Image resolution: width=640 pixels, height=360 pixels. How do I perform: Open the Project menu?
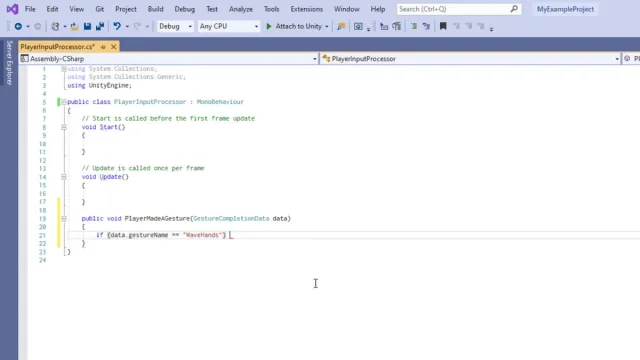tap(126, 9)
